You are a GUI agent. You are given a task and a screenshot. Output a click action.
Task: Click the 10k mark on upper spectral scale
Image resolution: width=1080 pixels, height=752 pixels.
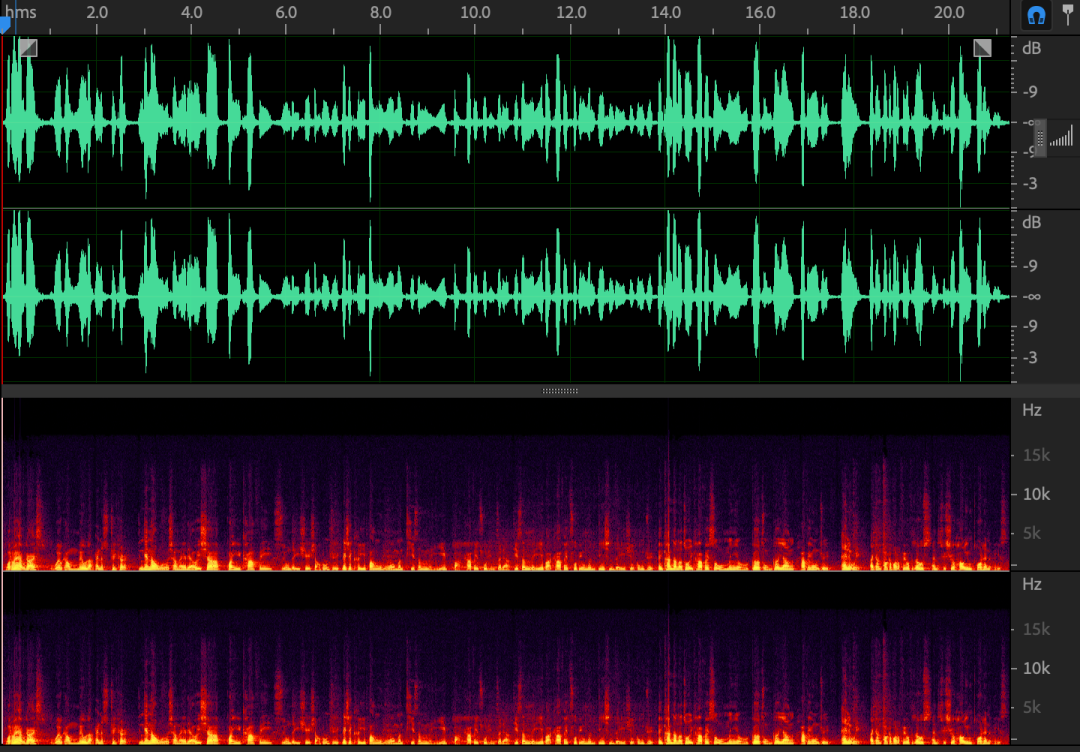pos(1037,494)
